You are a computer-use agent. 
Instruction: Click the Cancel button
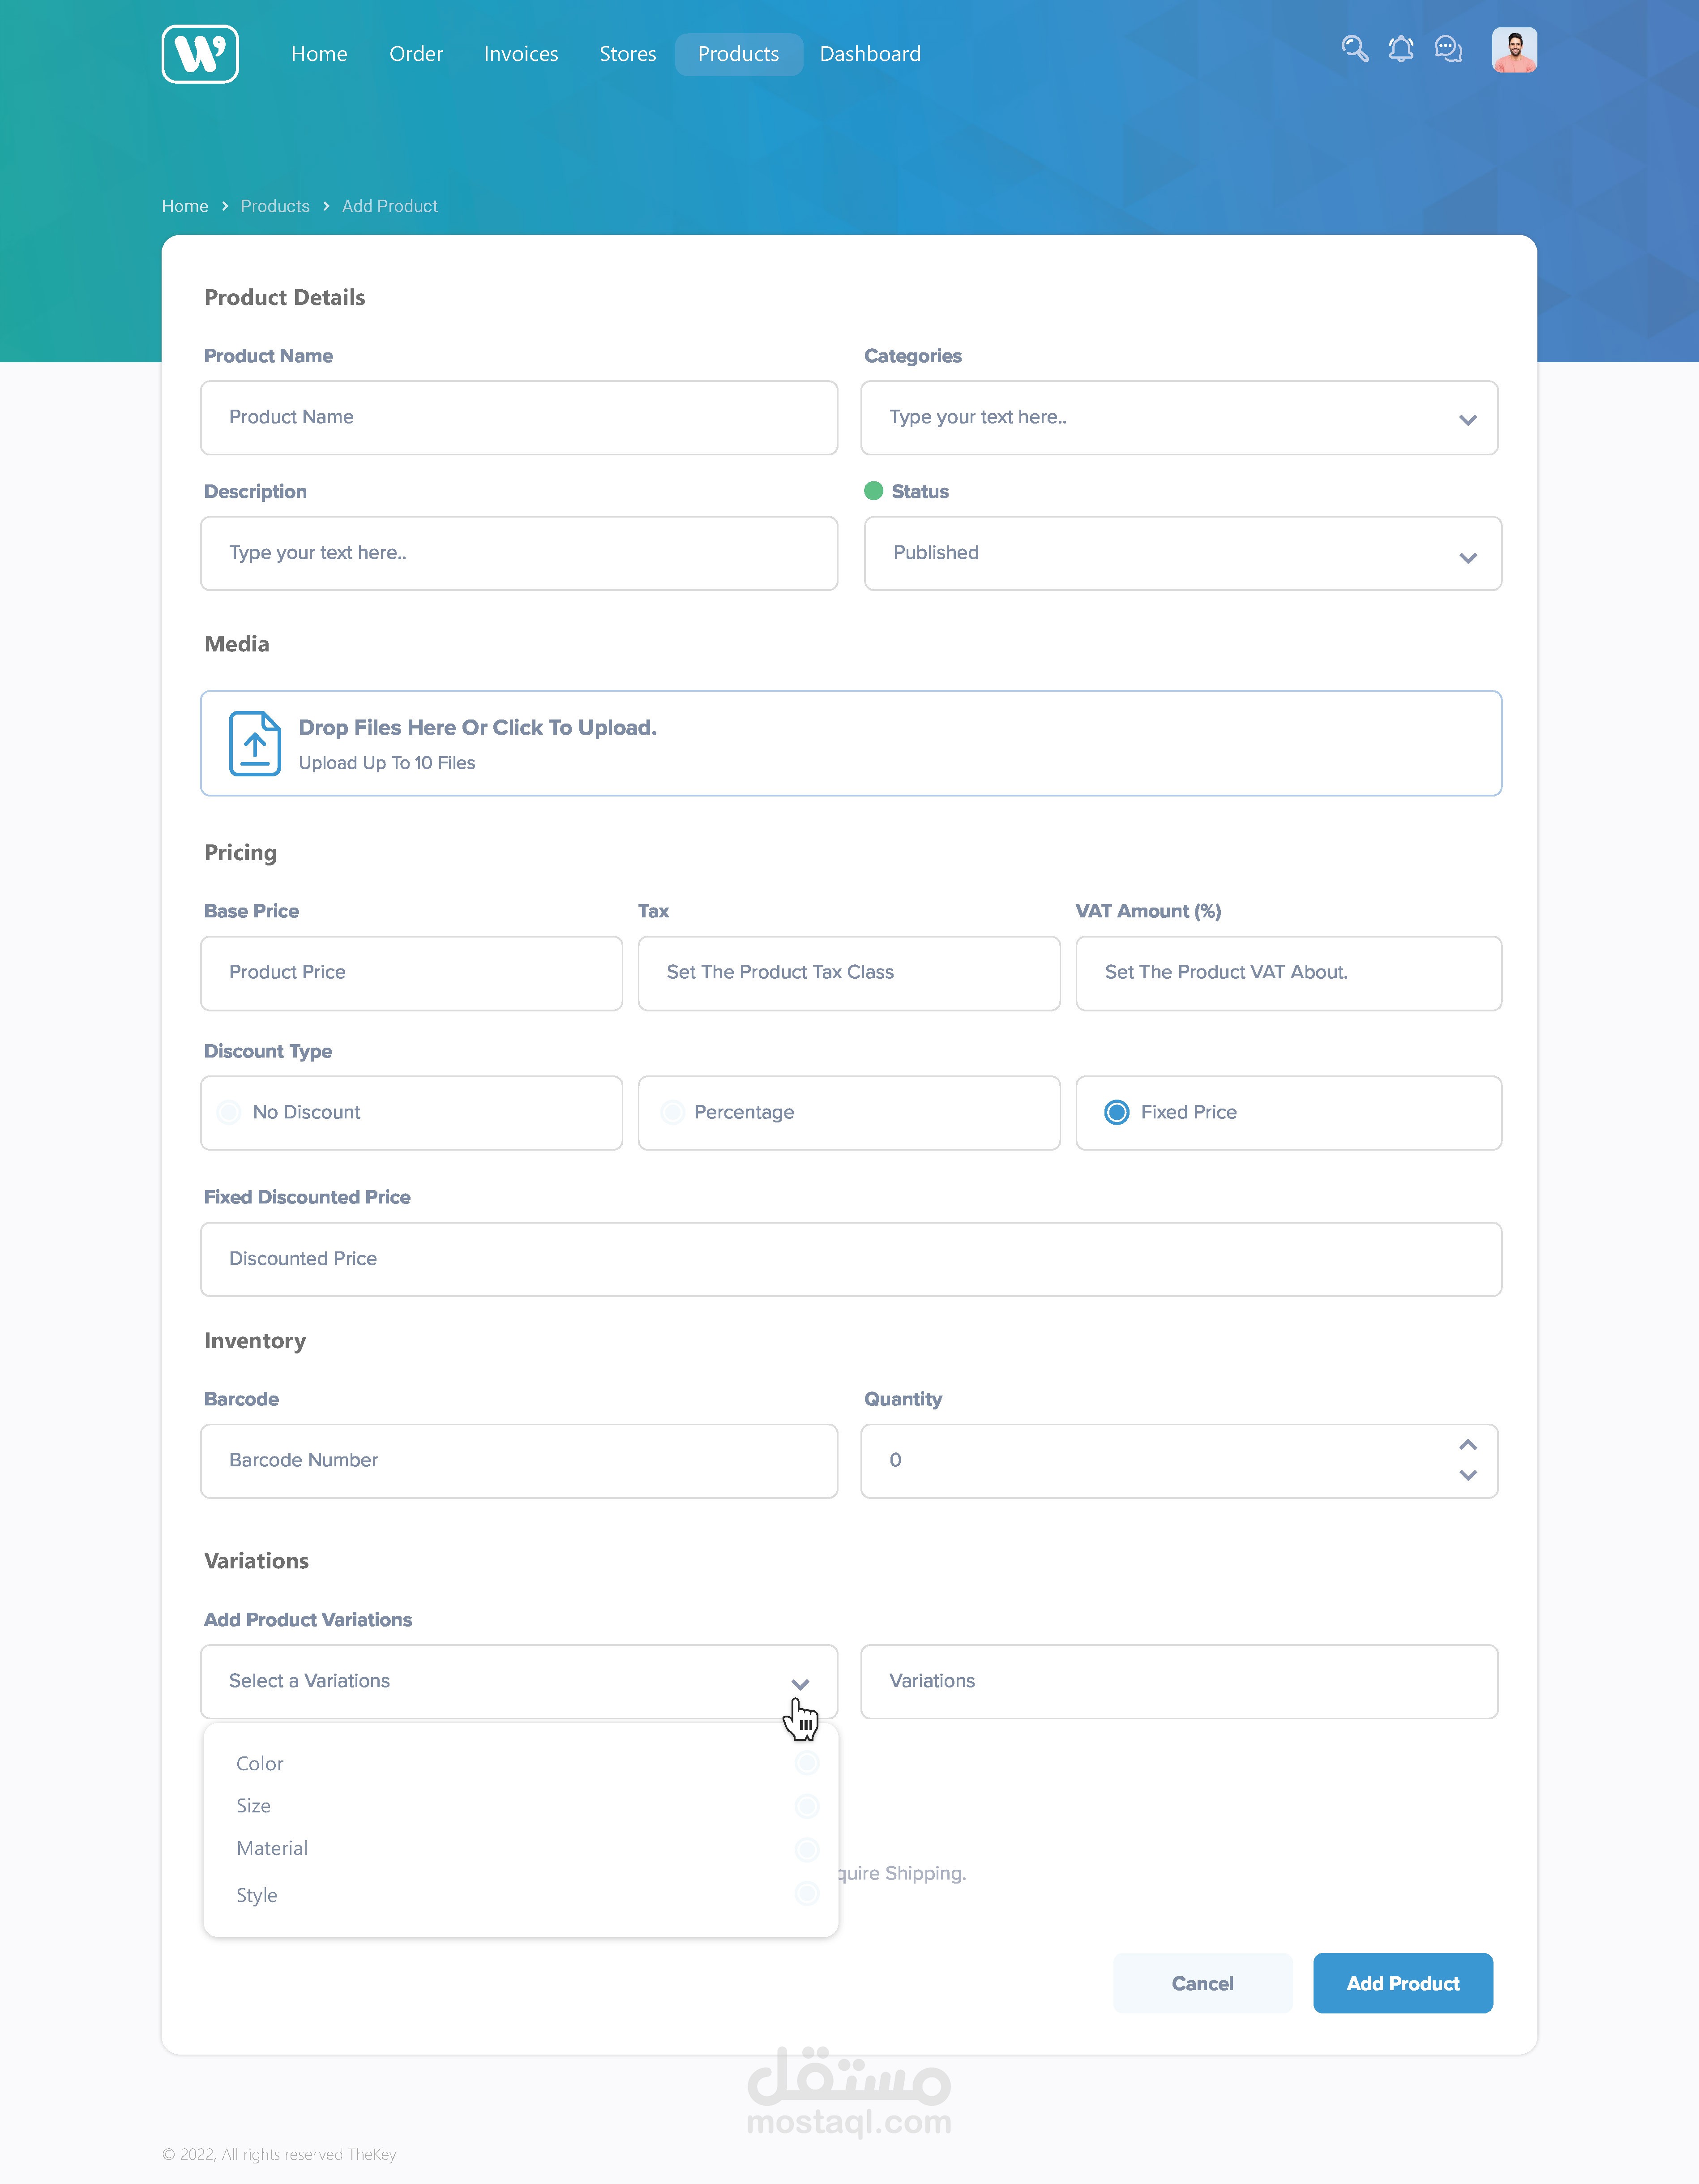[x=1202, y=1983]
